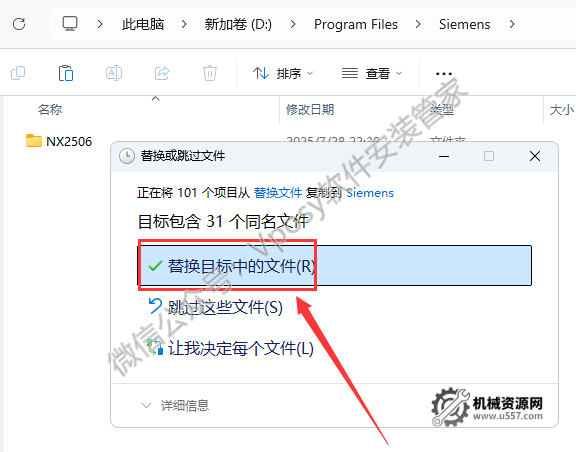Click the Share toolbar icon
576x452 pixels.
click(162, 73)
